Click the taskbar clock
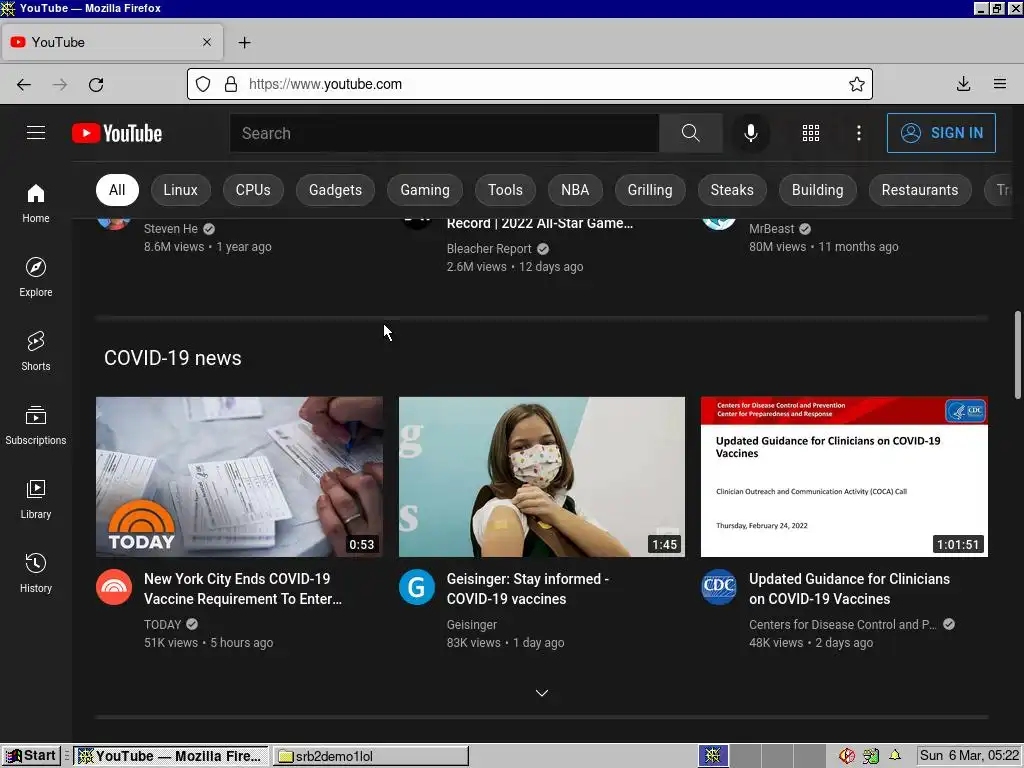This screenshot has height=768, width=1024. (x=969, y=756)
